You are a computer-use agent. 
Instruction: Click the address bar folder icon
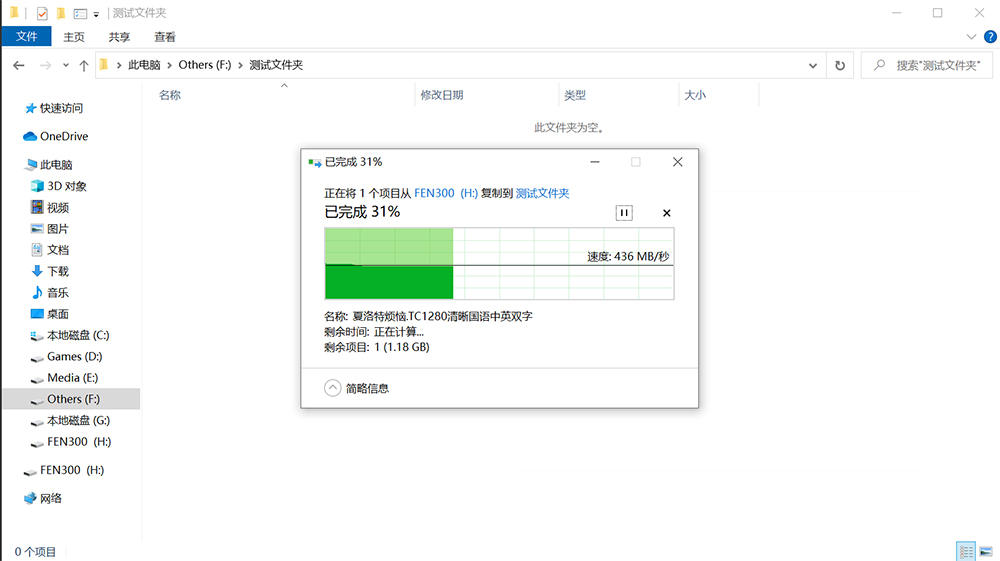pos(104,64)
